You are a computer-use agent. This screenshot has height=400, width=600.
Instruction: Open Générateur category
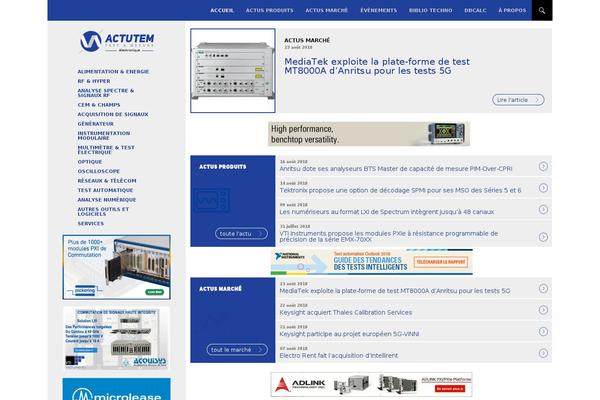tap(96, 124)
